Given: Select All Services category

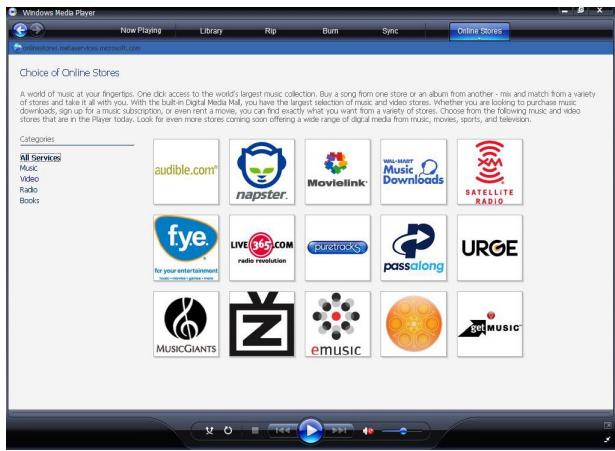Looking at the screenshot, I should pos(40,158).
